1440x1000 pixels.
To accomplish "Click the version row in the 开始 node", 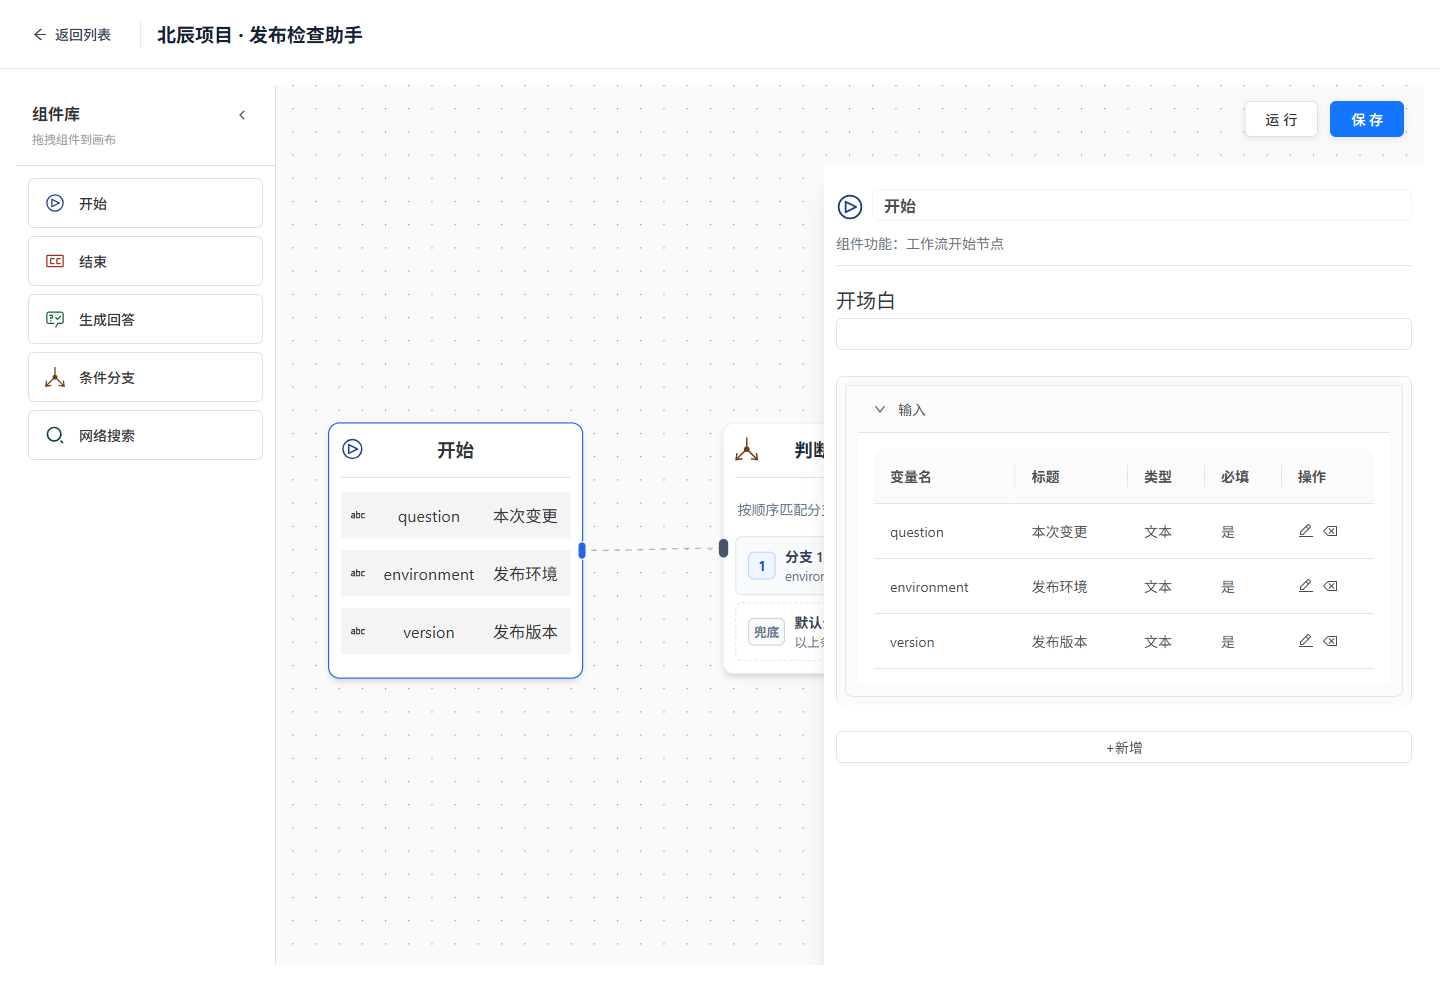I will click(x=455, y=631).
